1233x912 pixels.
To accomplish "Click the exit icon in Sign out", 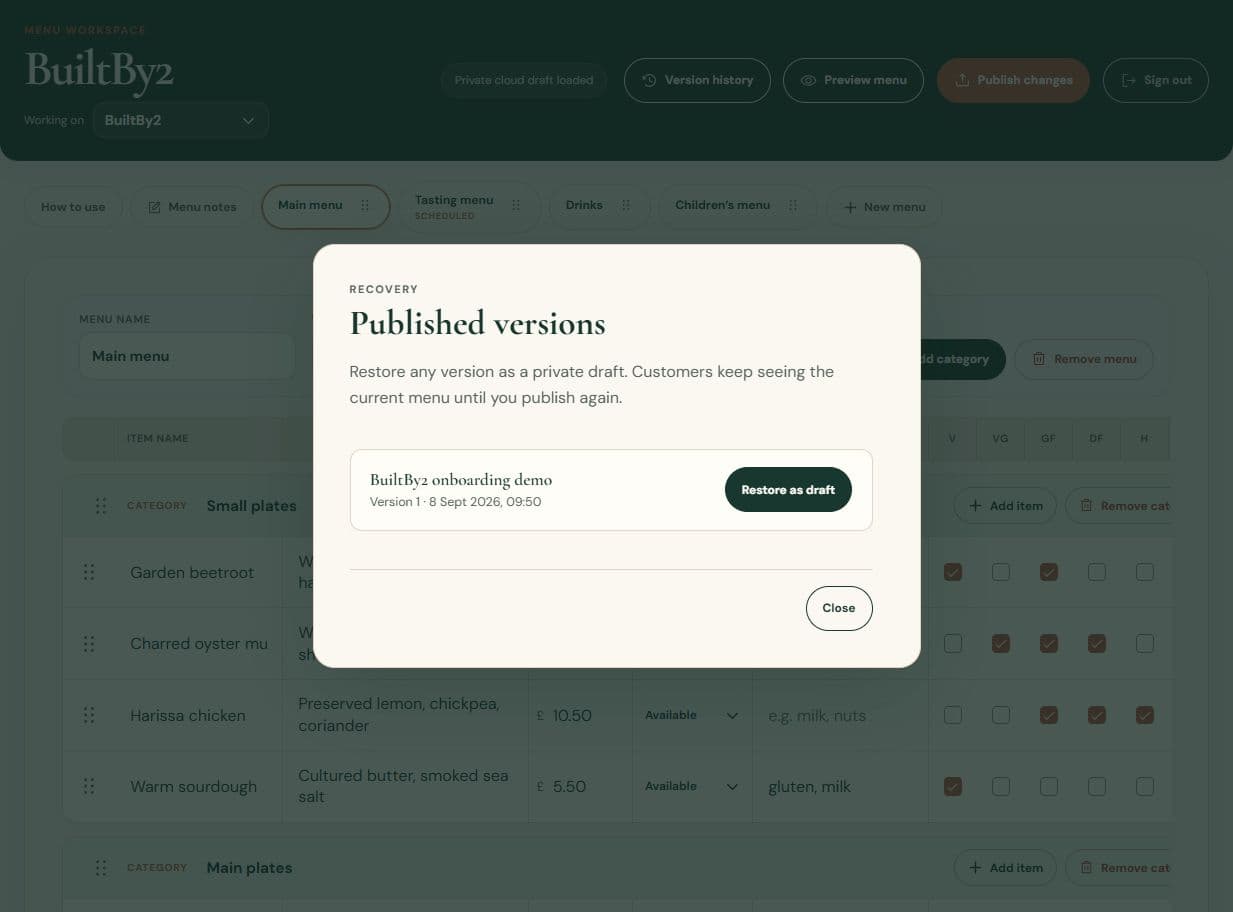I will point(1128,80).
